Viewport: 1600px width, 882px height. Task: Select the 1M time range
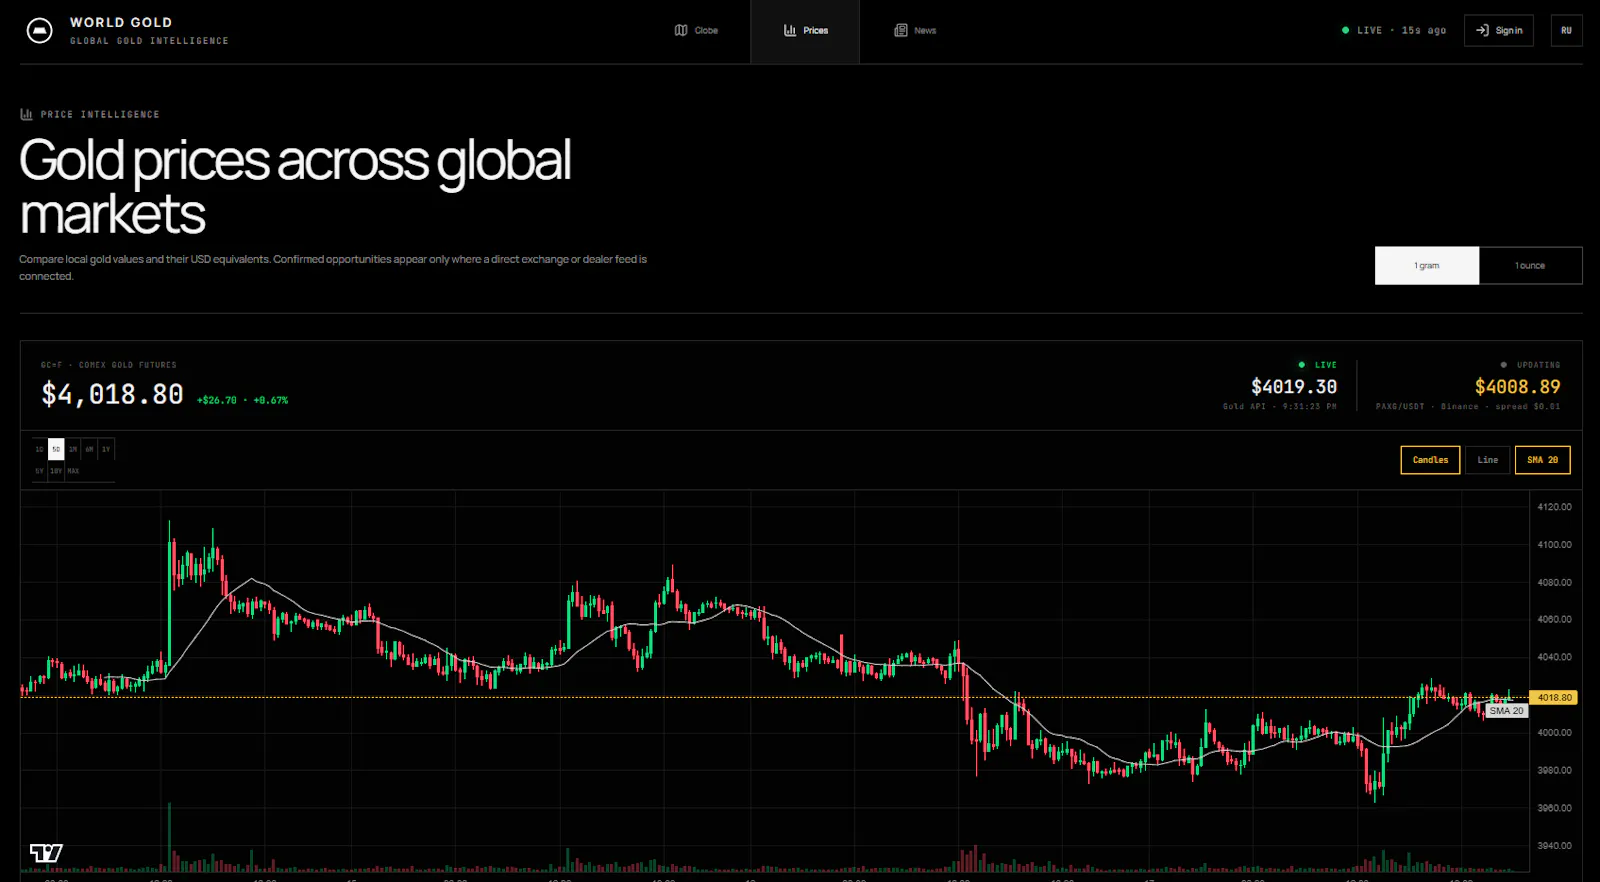(x=73, y=449)
